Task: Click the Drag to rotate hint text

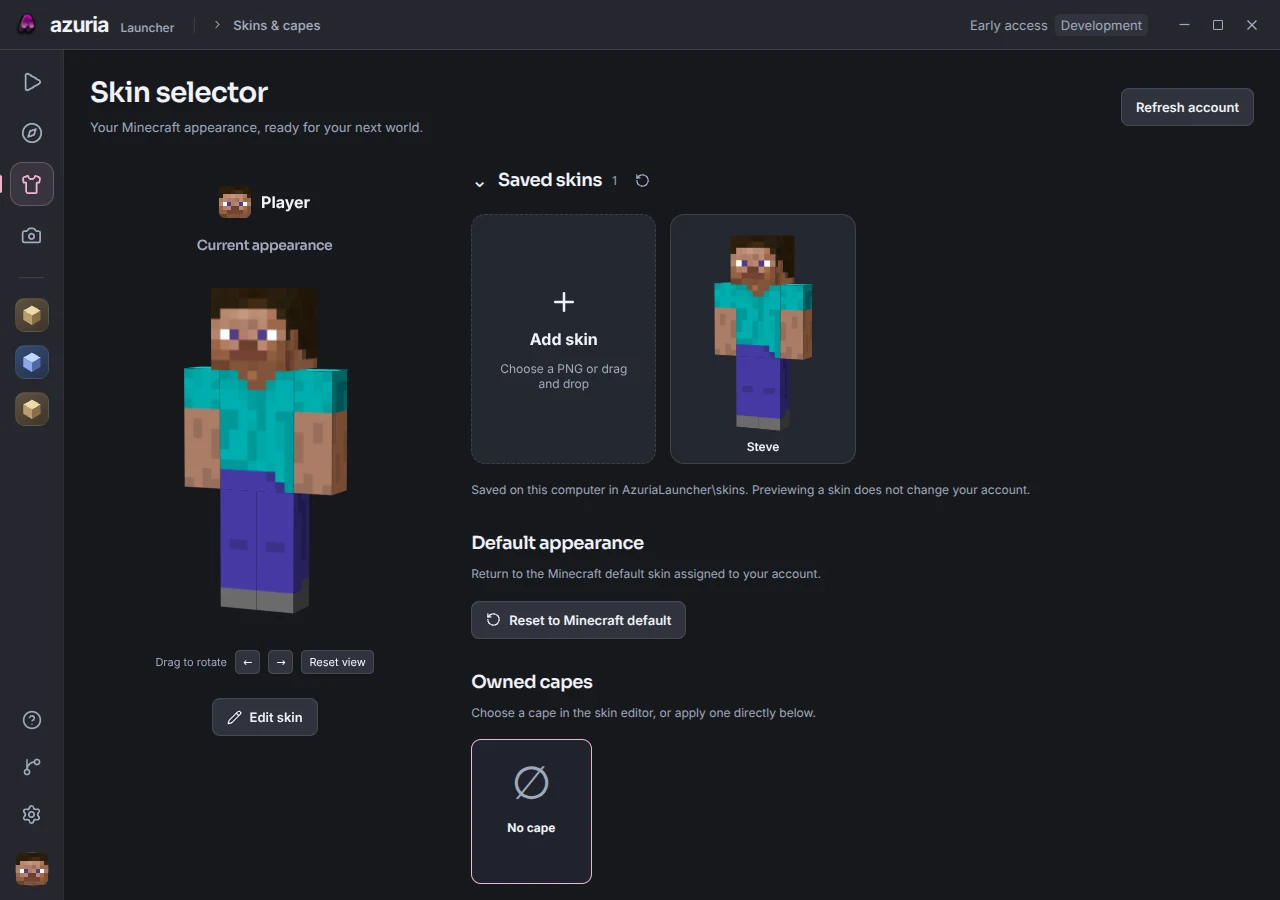Action: [x=191, y=662]
